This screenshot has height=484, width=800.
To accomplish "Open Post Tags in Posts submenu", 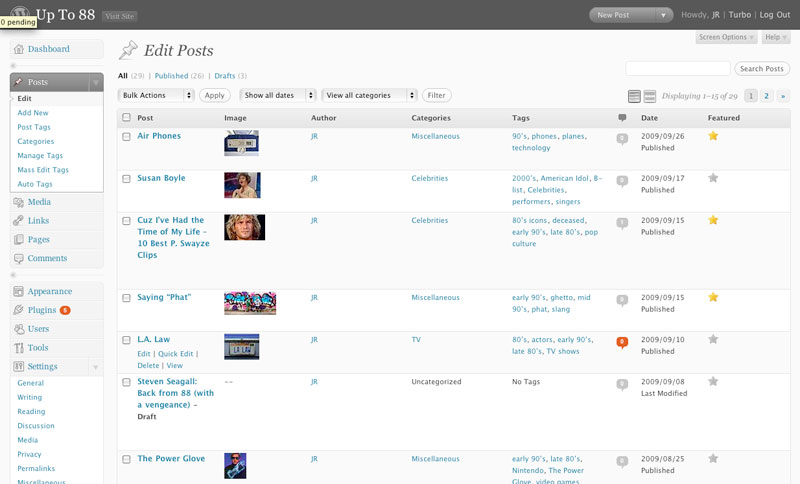I will click(x=34, y=127).
